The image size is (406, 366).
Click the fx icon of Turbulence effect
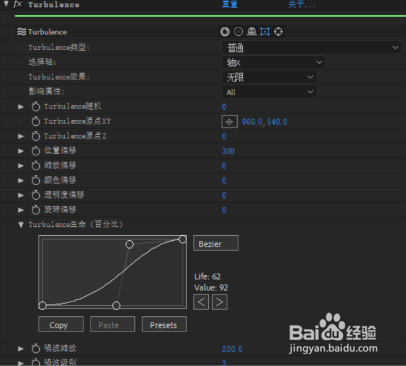click(x=17, y=4)
